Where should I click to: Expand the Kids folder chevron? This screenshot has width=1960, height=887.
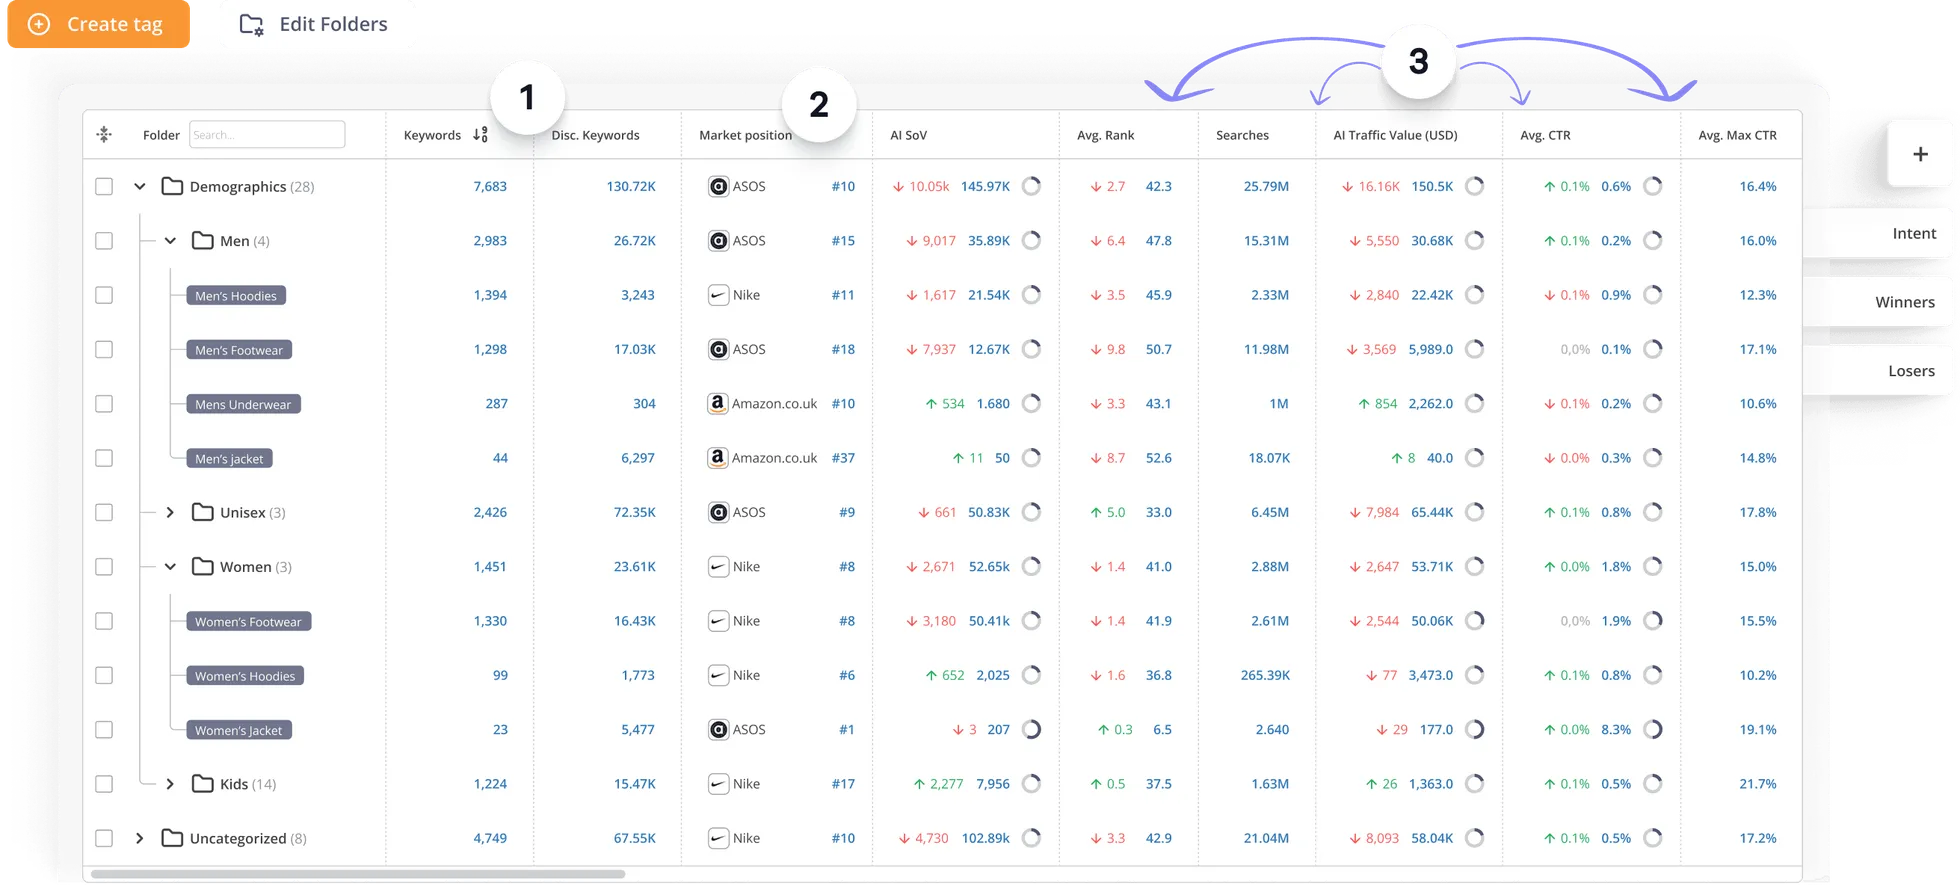(x=170, y=784)
